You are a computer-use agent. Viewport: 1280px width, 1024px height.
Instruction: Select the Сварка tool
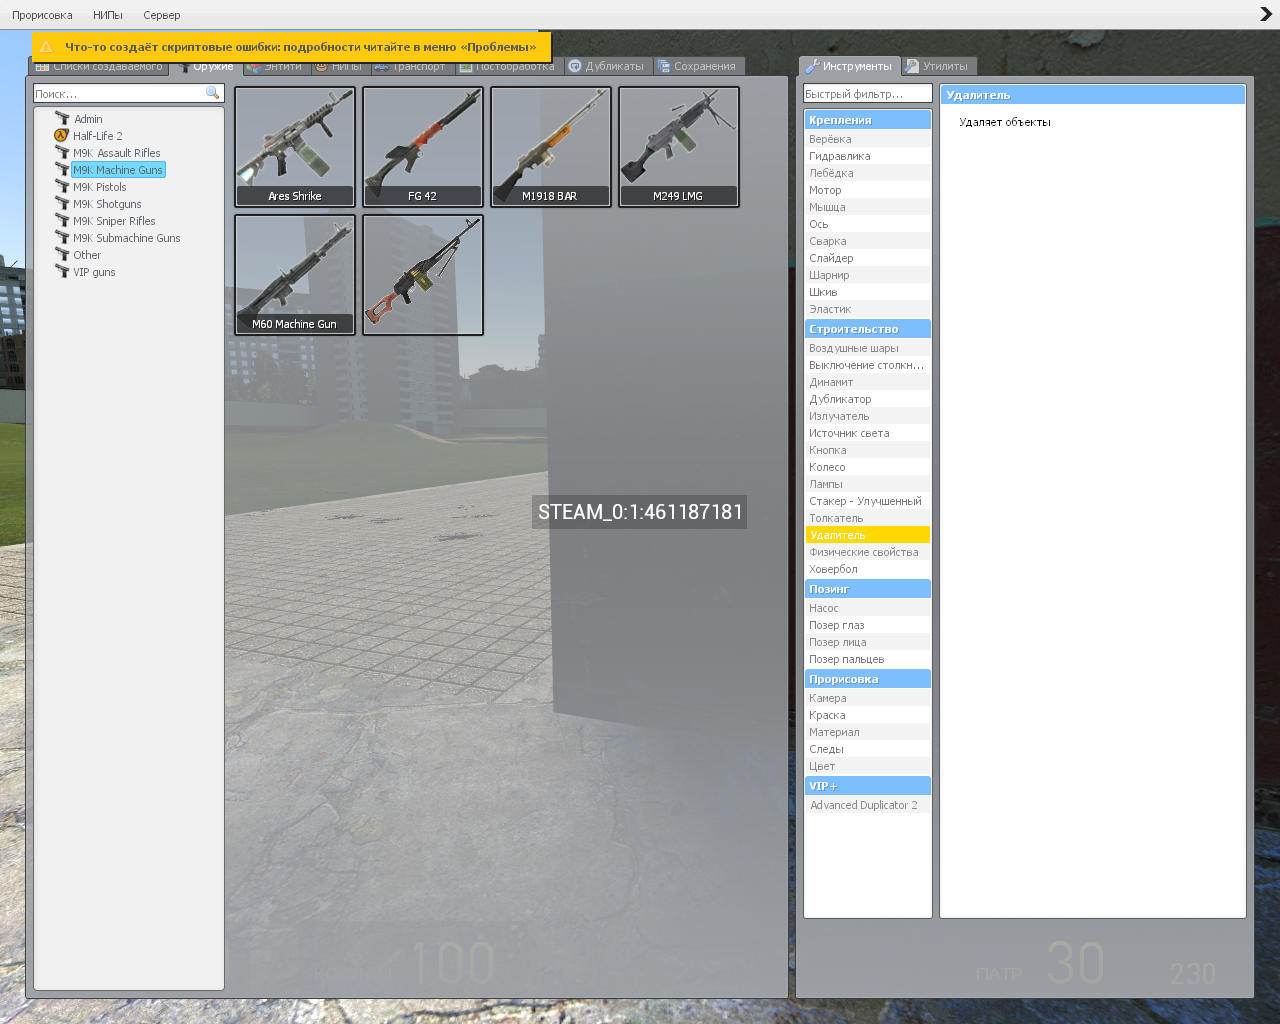tap(868, 241)
